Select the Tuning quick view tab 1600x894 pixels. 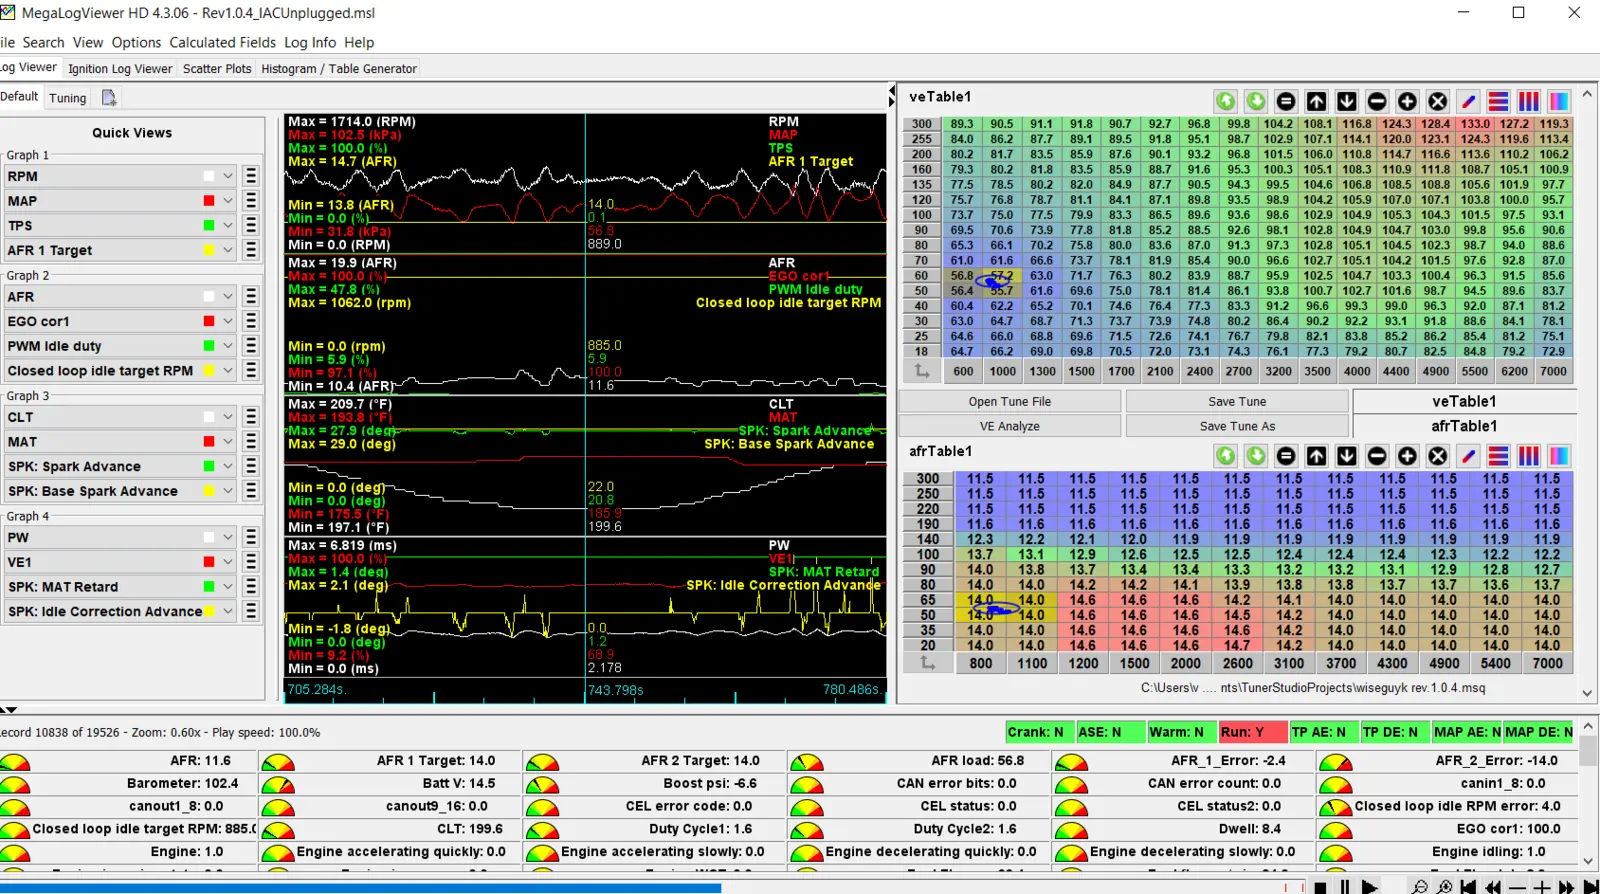tap(68, 97)
